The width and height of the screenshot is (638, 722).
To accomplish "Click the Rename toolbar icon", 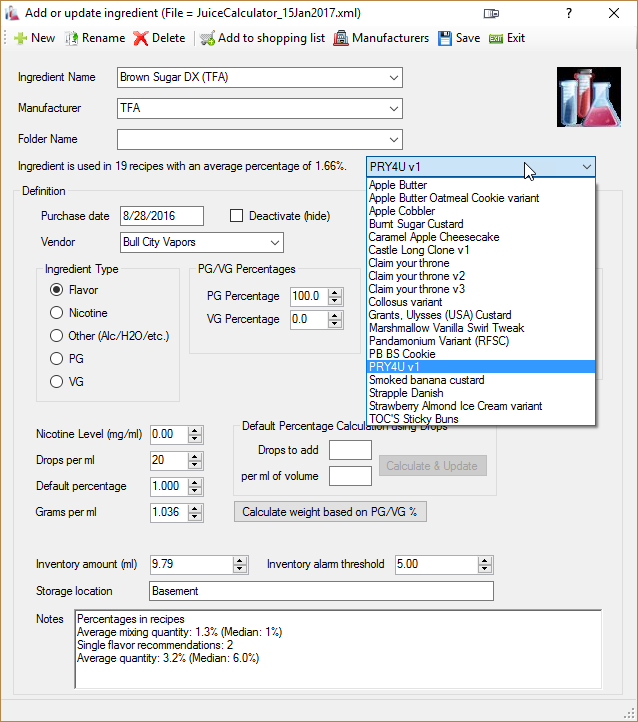I will tap(73, 39).
